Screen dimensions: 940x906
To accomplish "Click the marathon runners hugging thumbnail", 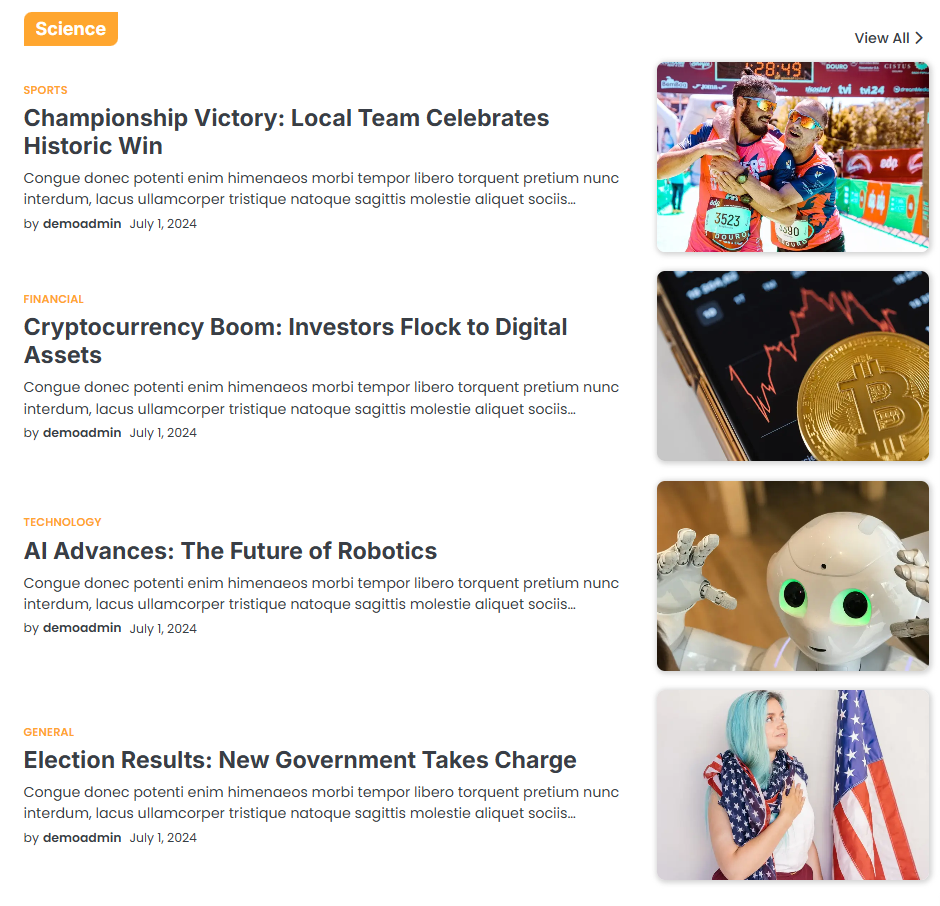I will 793,156.
